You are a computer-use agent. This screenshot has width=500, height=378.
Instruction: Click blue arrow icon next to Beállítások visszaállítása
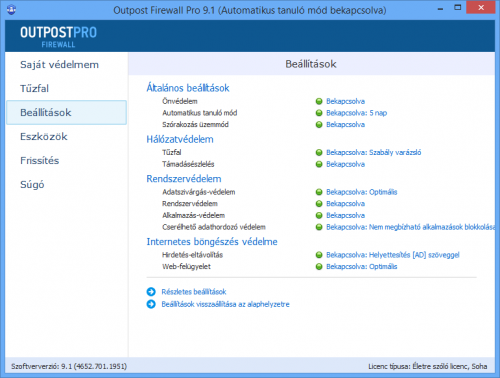coord(151,304)
